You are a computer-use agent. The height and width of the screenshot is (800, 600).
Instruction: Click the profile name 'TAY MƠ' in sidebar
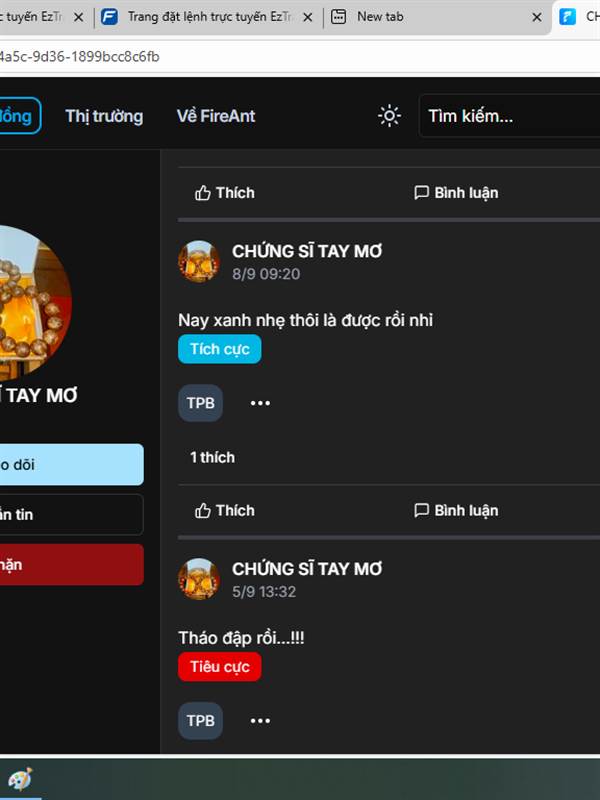point(40,395)
